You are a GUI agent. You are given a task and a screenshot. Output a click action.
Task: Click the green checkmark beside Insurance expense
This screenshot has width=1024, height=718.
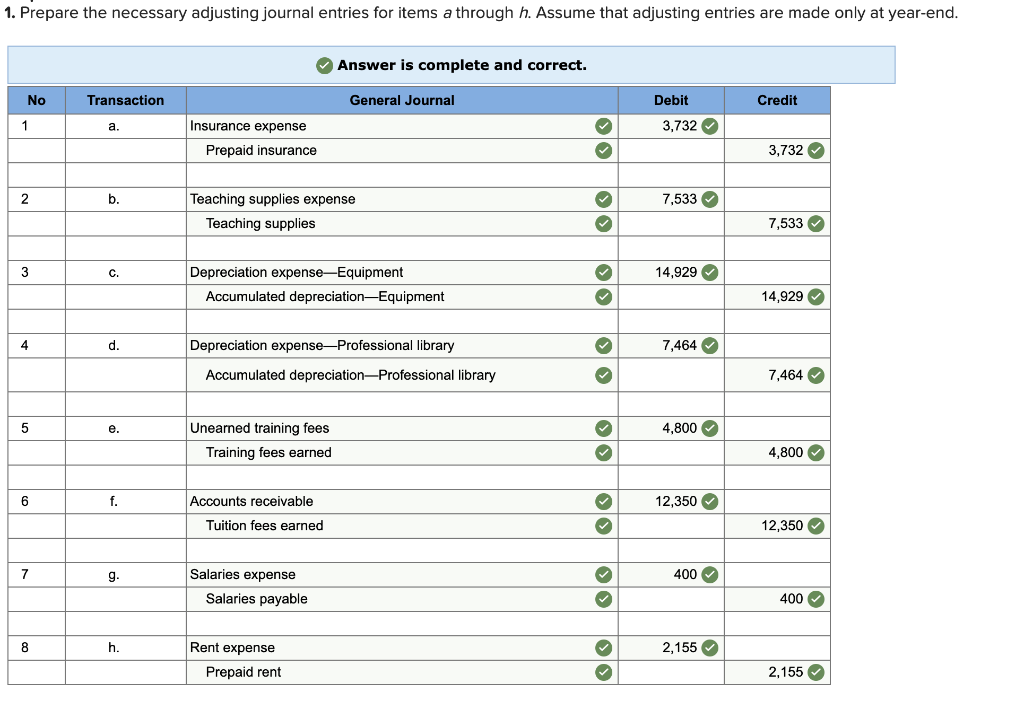[603, 125]
